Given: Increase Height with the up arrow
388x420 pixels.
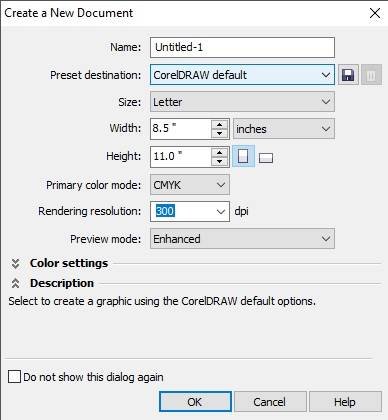Looking at the screenshot, I should [220, 153].
